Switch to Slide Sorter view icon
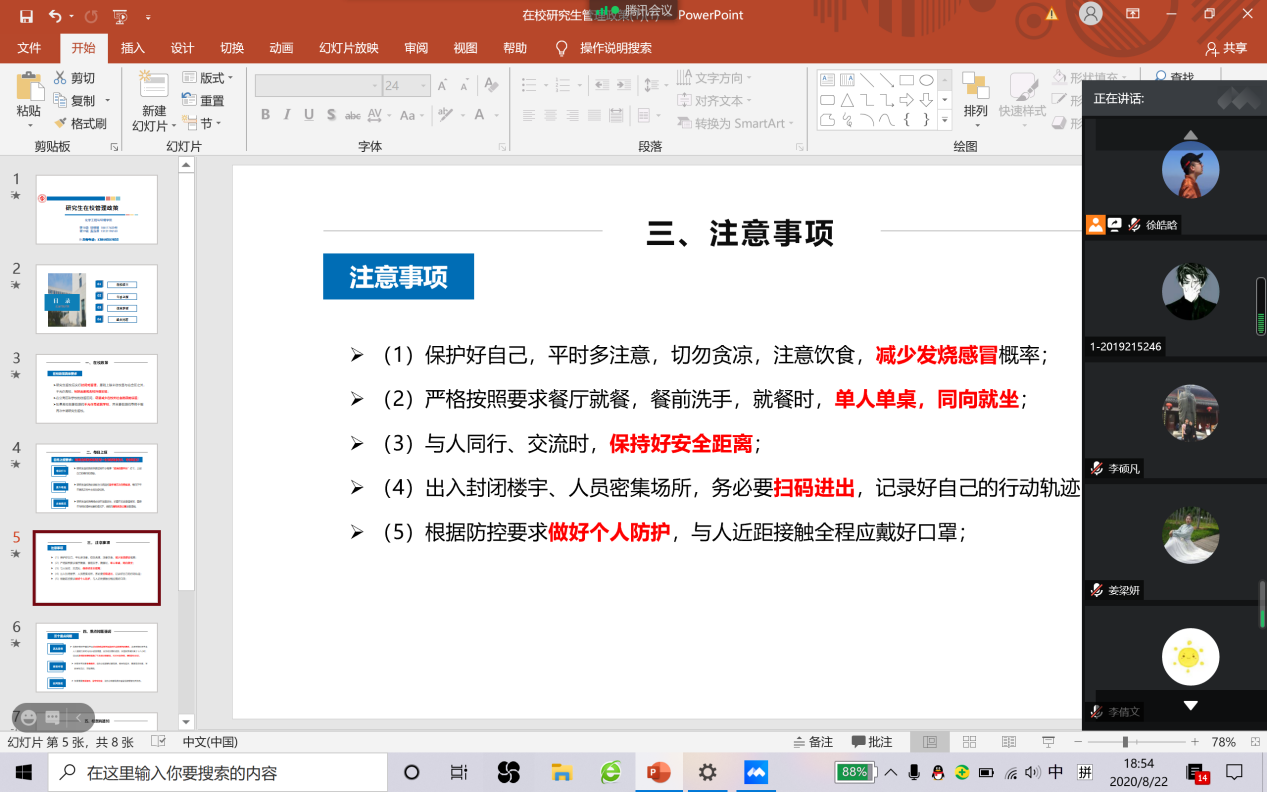The image size is (1267, 792). coord(969,742)
